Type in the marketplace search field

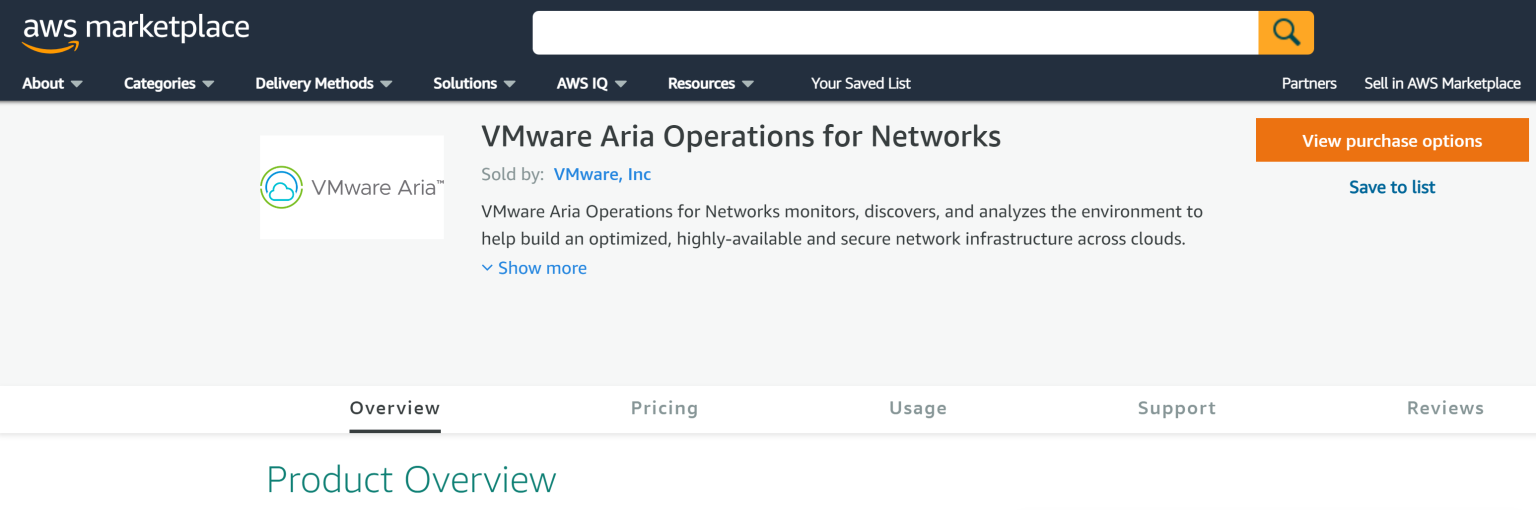click(894, 33)
